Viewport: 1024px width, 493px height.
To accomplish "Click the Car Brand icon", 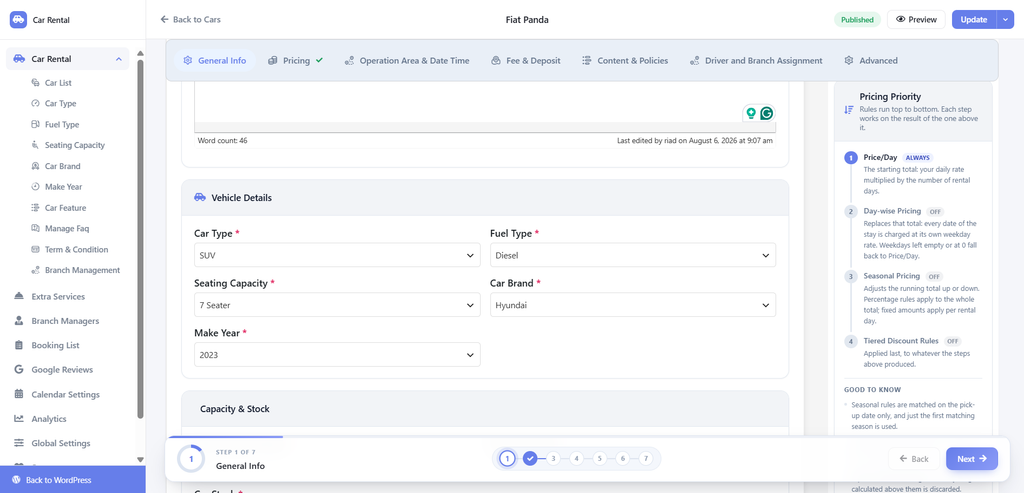I will pos(35,166).
